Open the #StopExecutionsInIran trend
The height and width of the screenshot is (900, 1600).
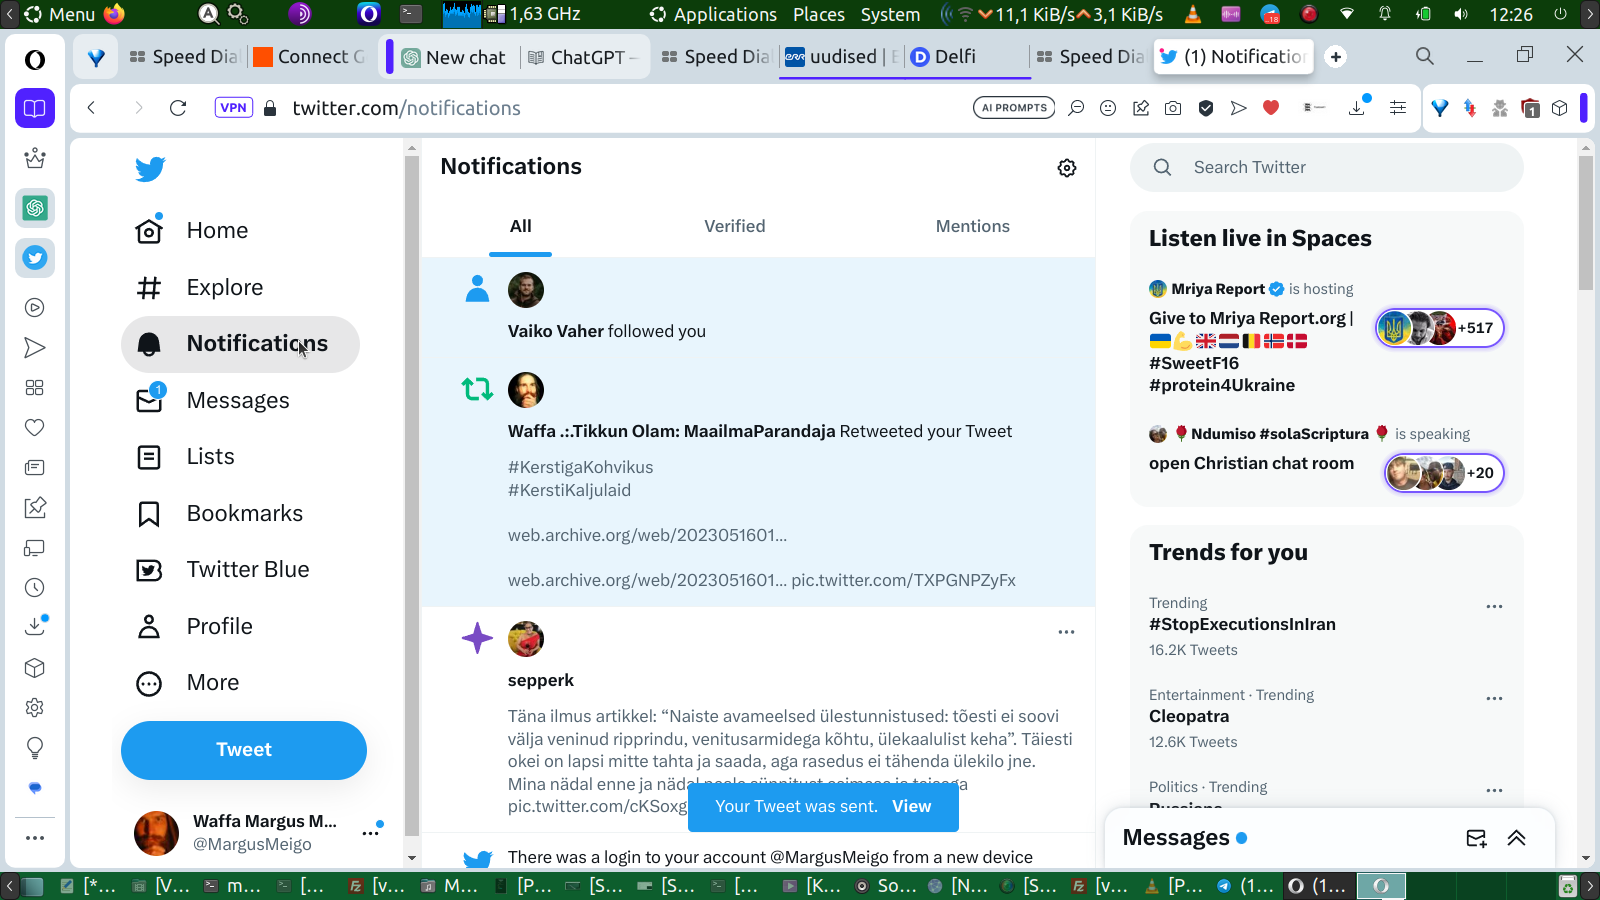[x=1242, y=625]
